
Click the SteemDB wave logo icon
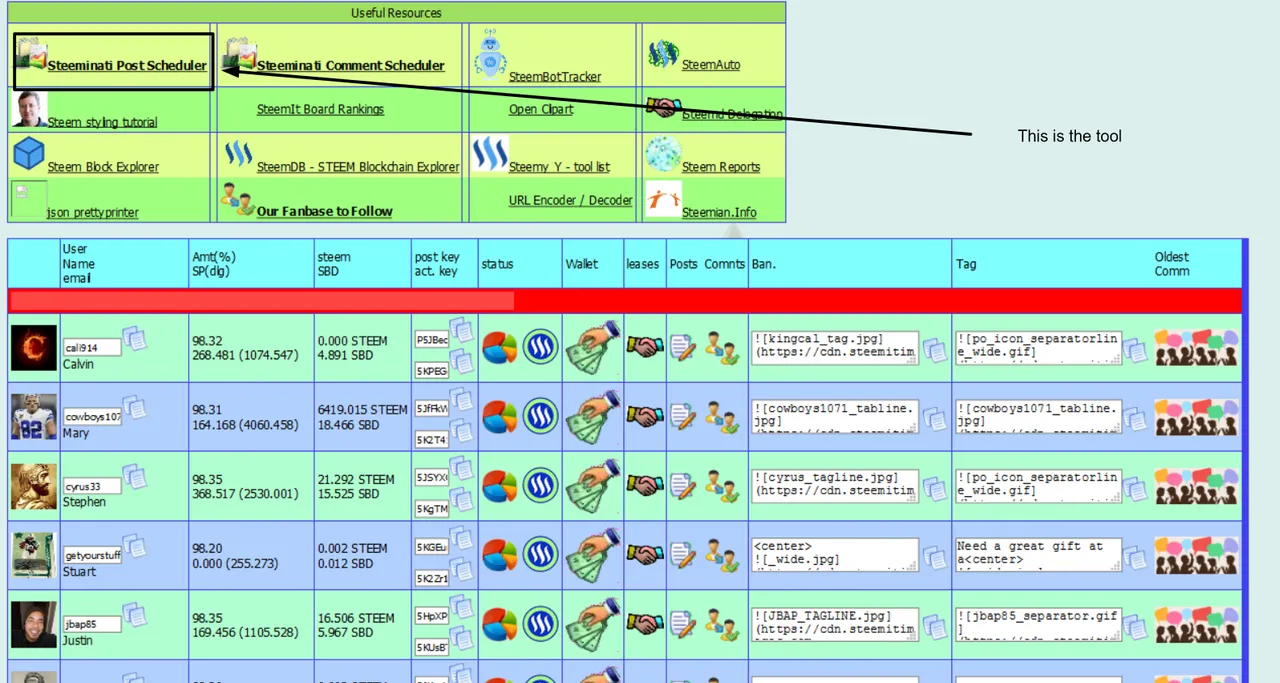[x=239, y=154]
